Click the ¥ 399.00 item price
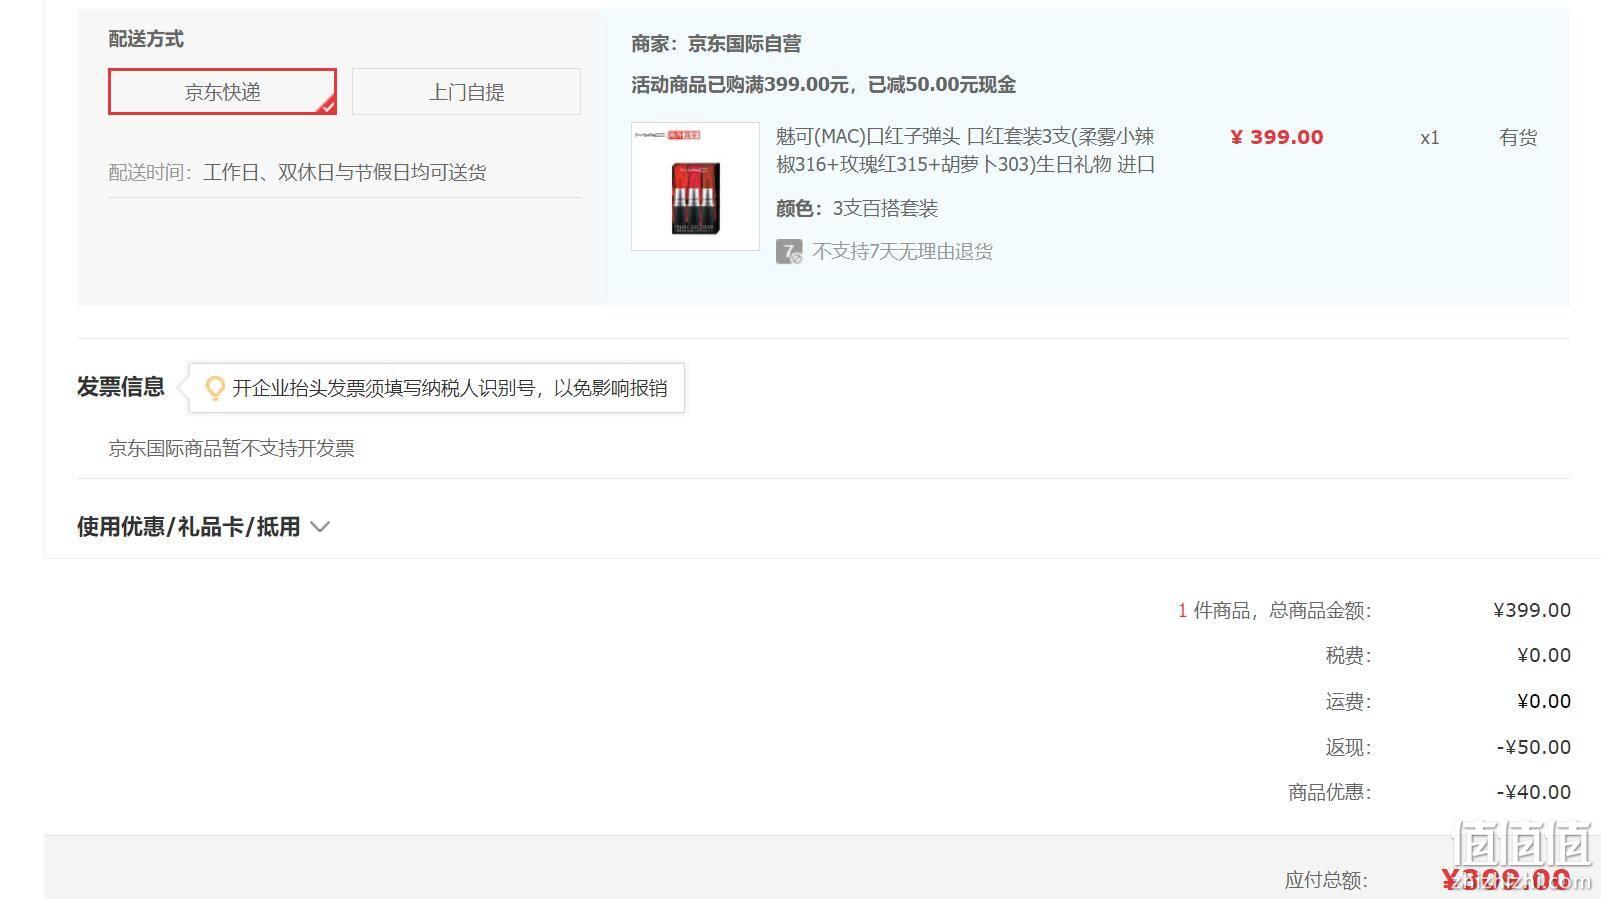This screenshot has height=899, width=1601. 1276,137
